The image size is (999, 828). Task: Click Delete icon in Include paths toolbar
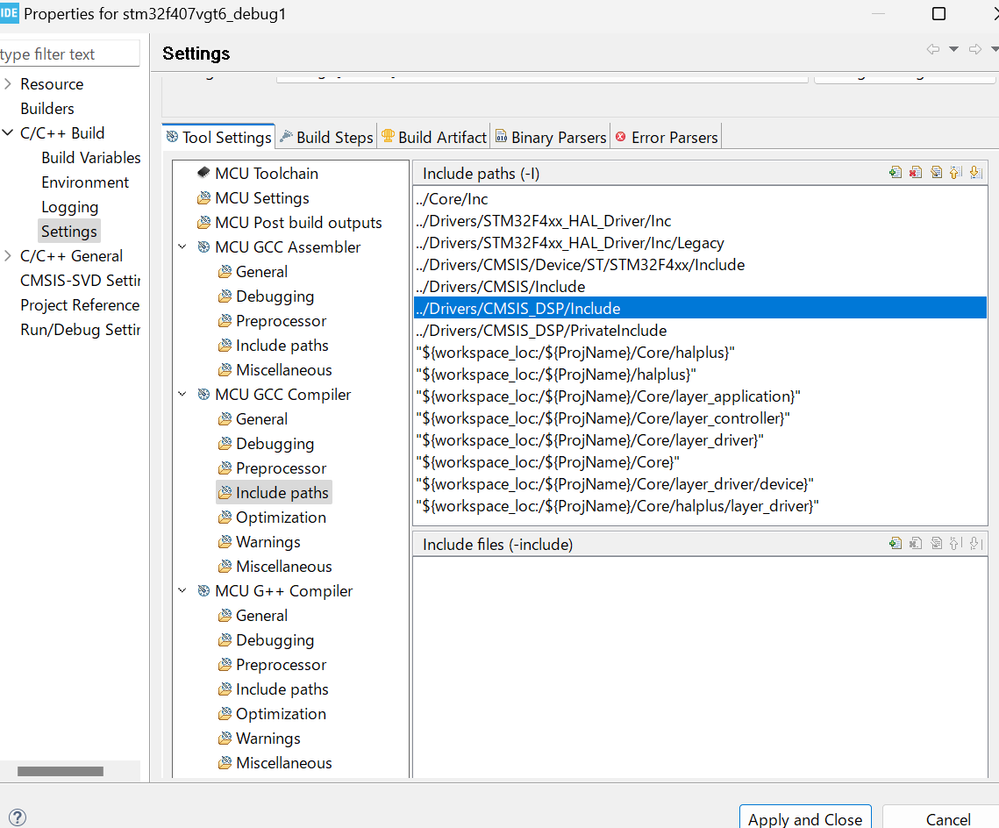tap(915, 173)
